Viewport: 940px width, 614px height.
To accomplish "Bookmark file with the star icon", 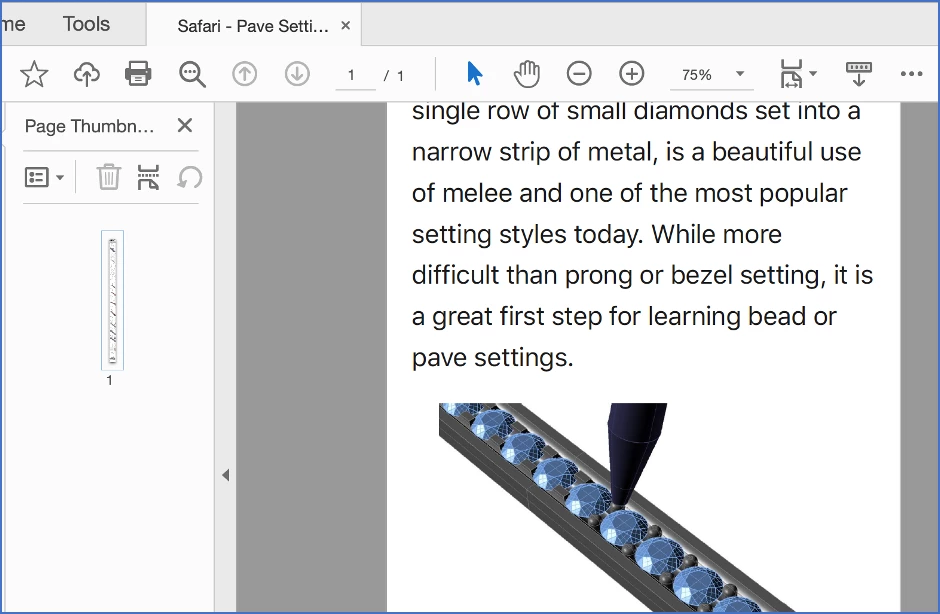I will click(34, 74).
